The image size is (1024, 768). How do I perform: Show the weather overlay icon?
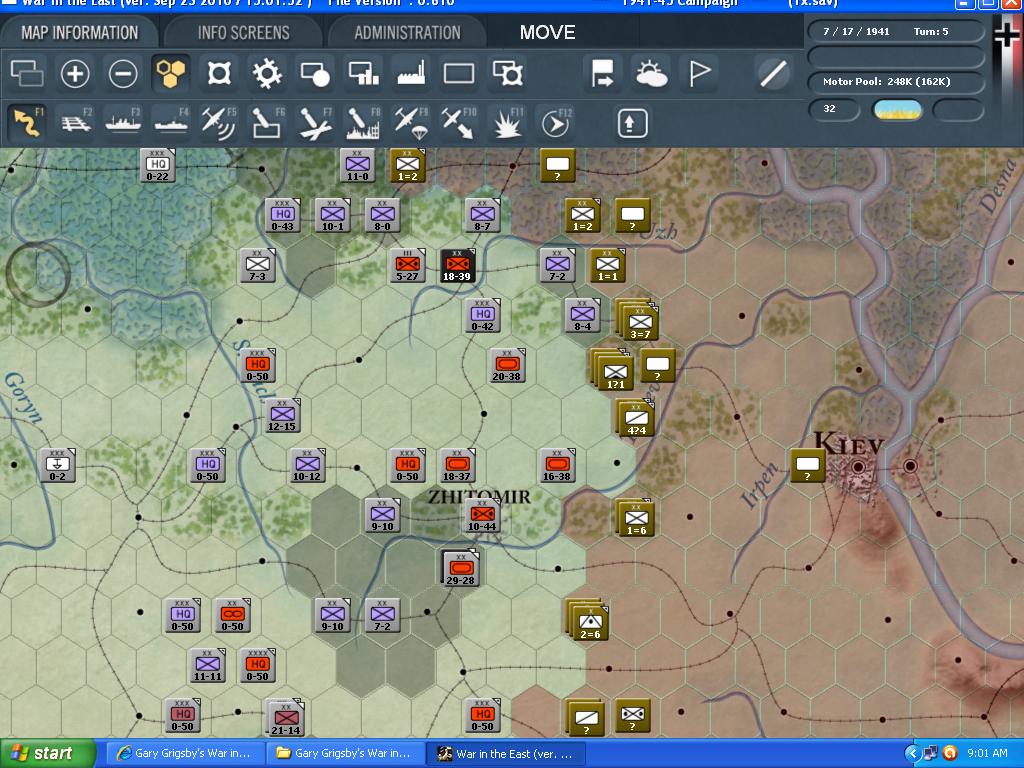tap(651, 73)
